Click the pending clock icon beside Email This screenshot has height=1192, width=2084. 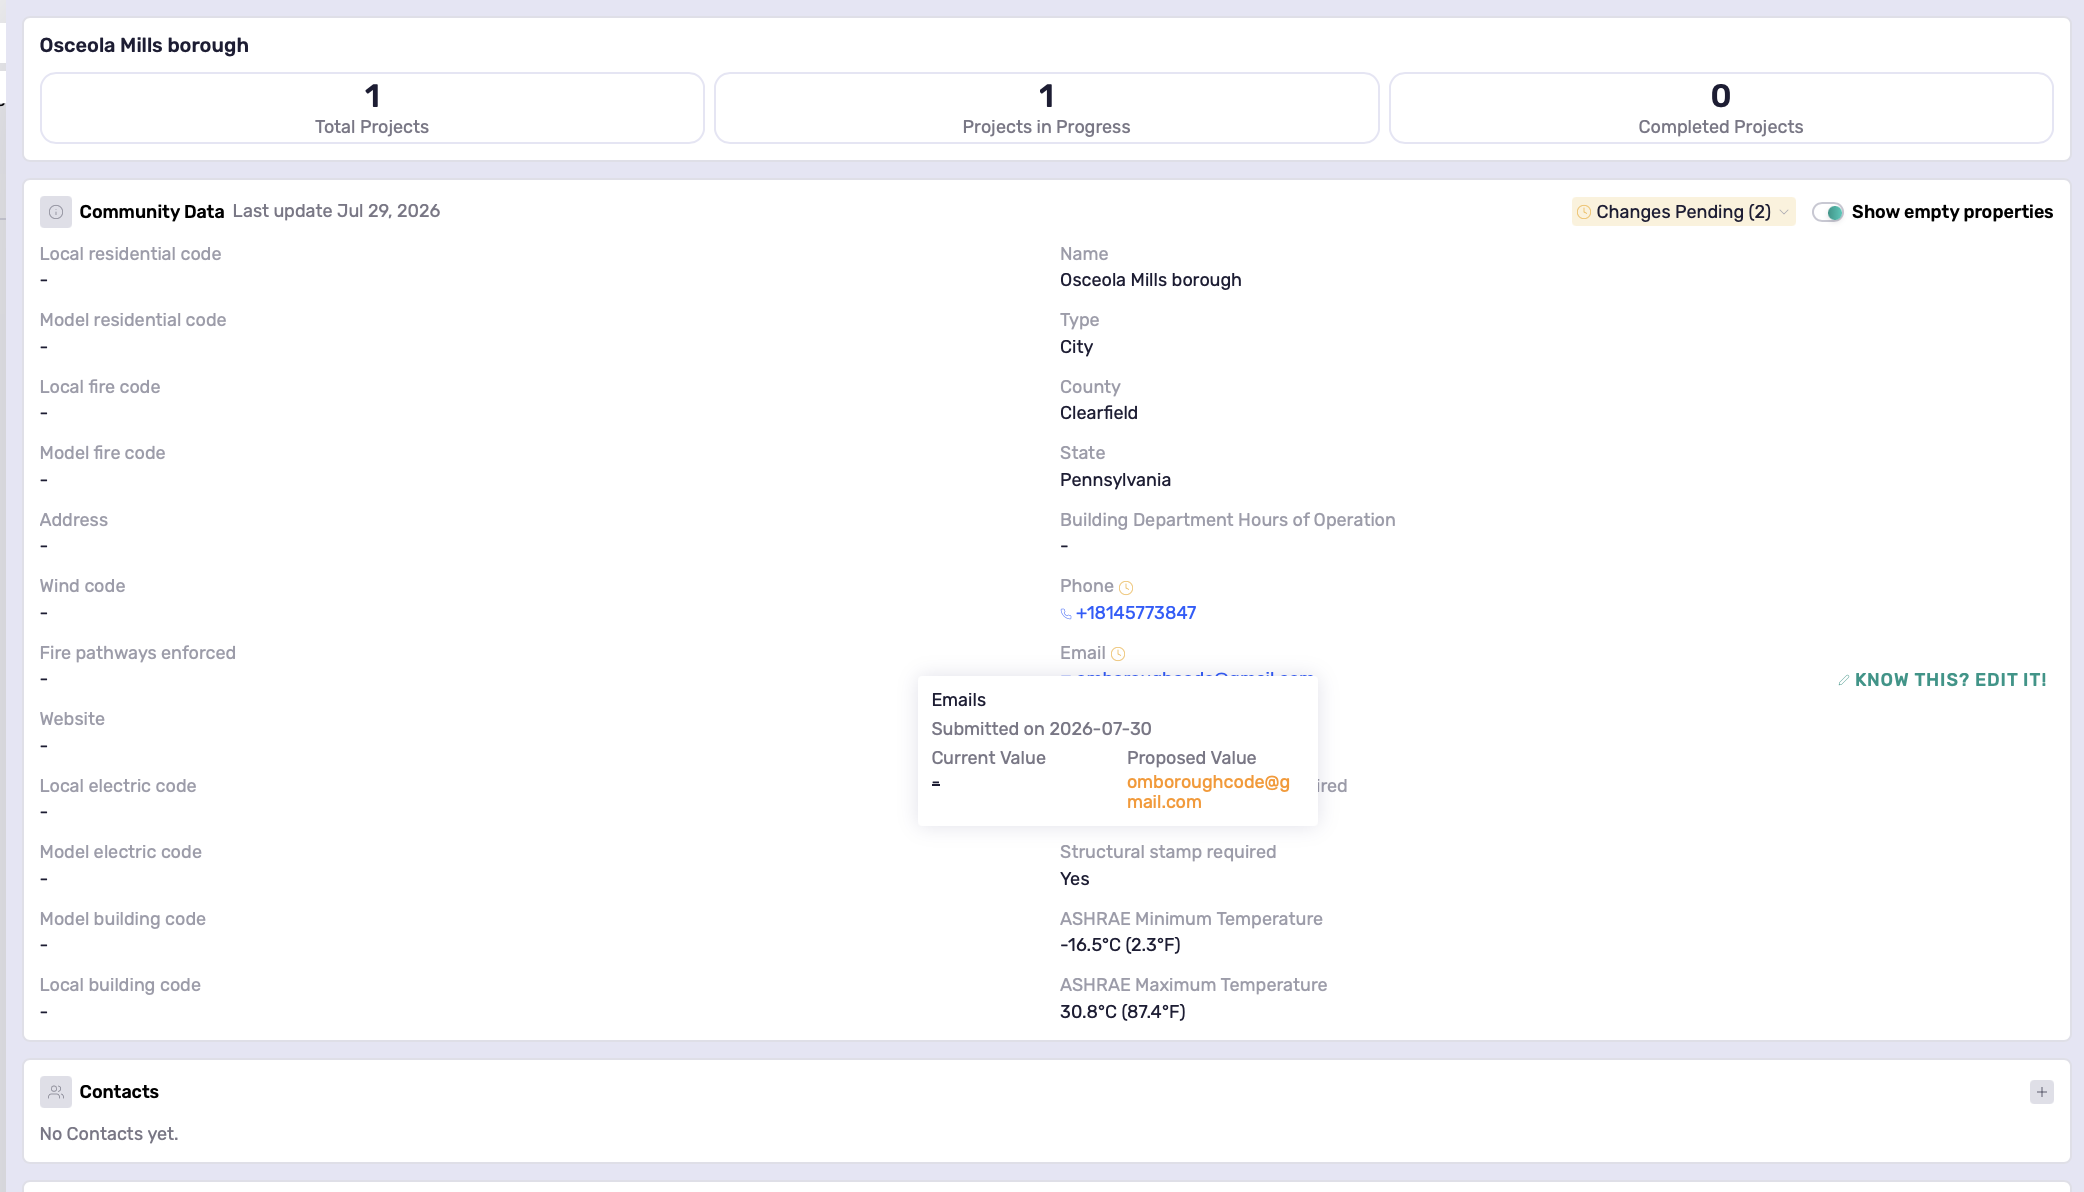point(1118,654)
